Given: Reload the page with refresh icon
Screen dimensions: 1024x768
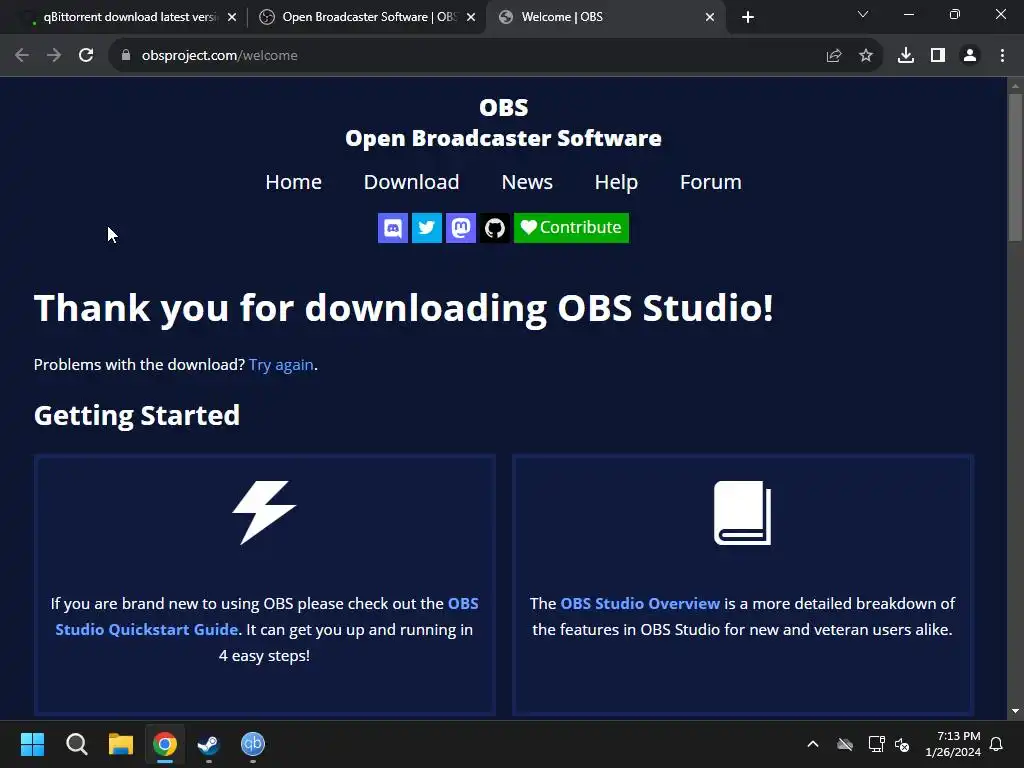Looking at the screenshot, I should coord(86,56).
